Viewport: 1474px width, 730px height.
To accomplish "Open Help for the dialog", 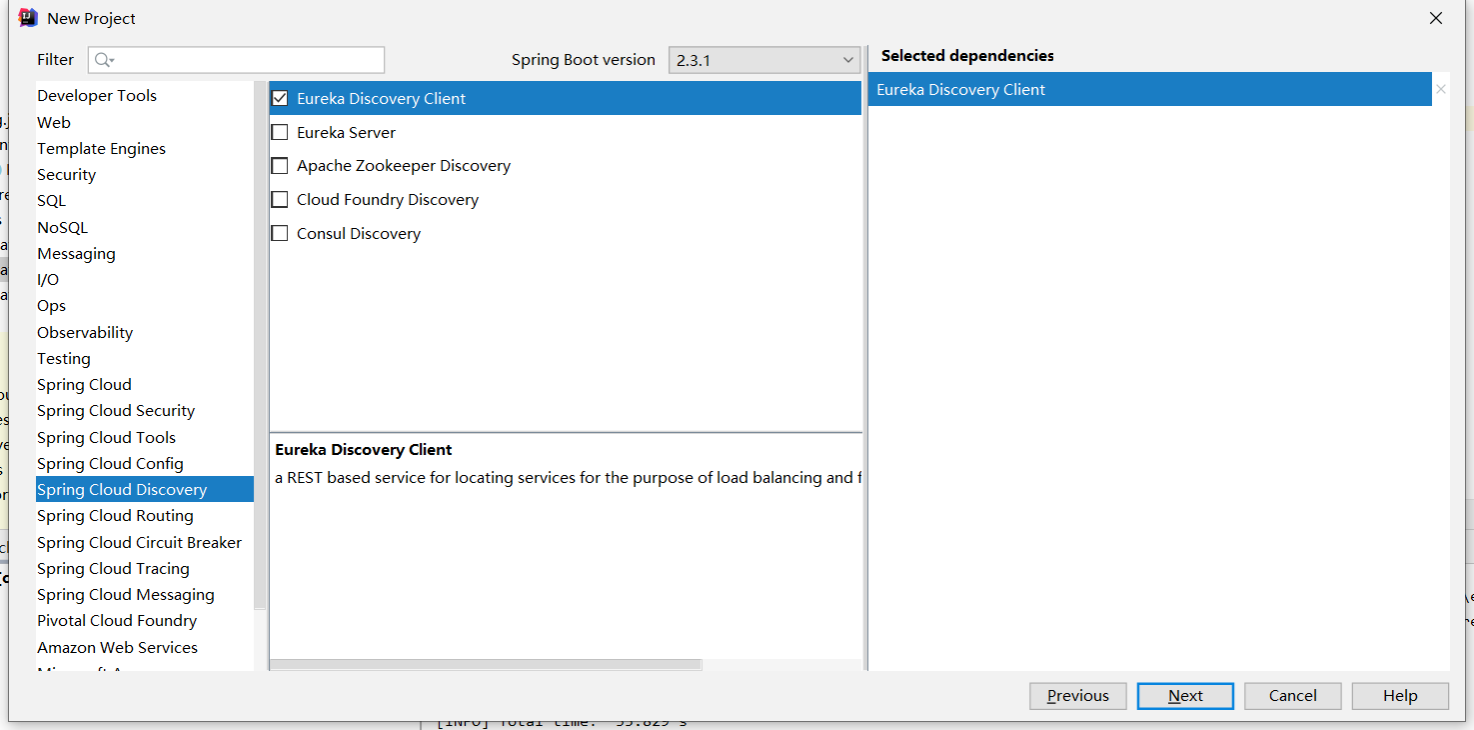I will pos(1400,696).
